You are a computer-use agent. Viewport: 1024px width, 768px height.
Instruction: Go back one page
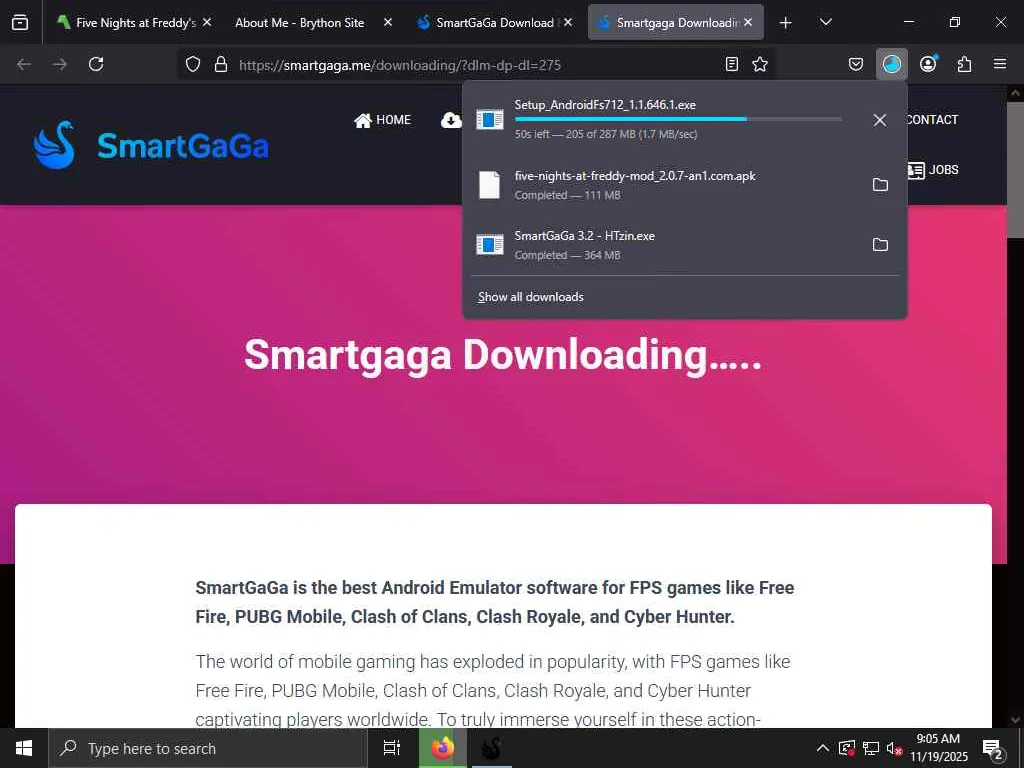coord(24,64)
